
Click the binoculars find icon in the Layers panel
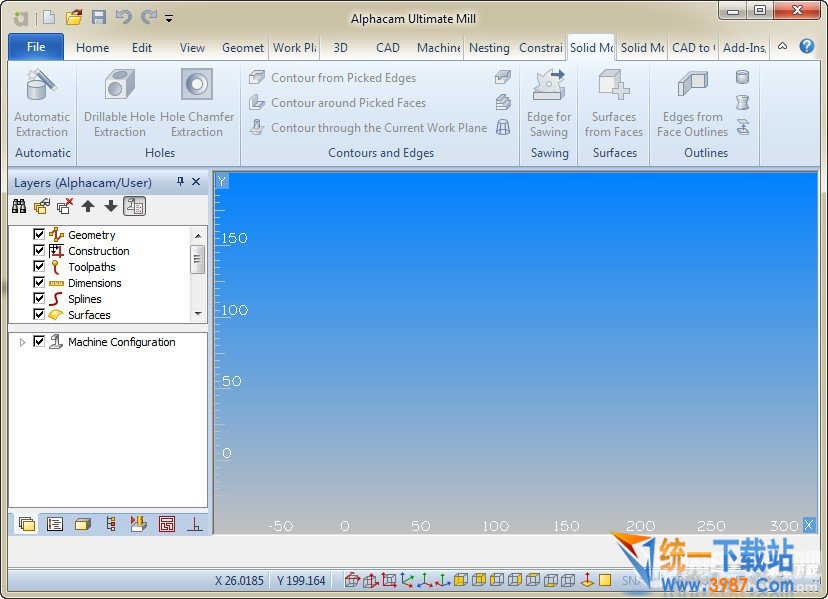point(19,207)
